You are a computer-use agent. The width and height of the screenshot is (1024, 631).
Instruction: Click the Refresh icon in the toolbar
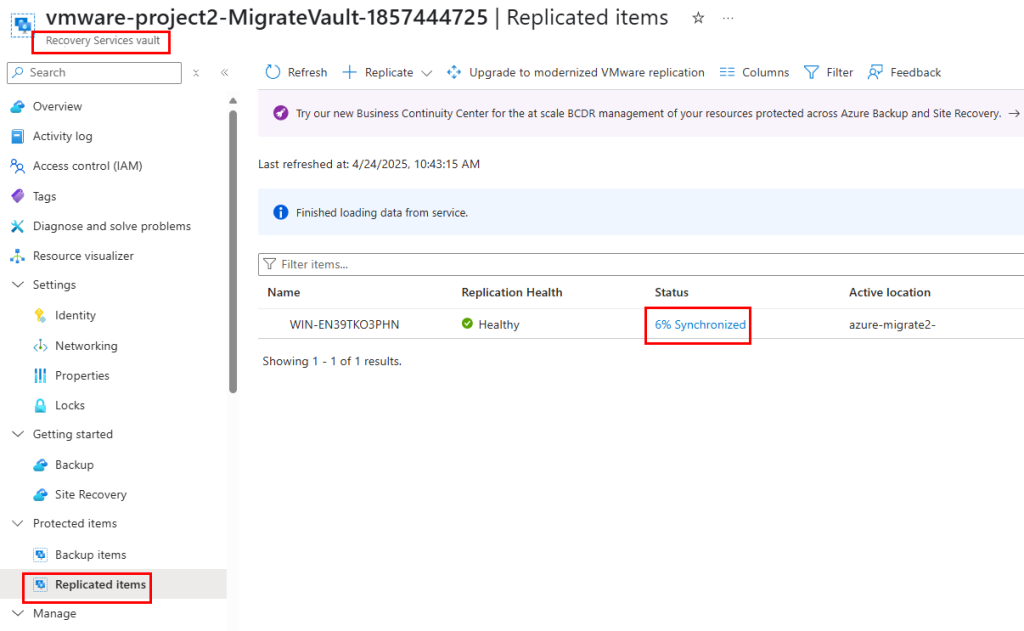point(272,73)
